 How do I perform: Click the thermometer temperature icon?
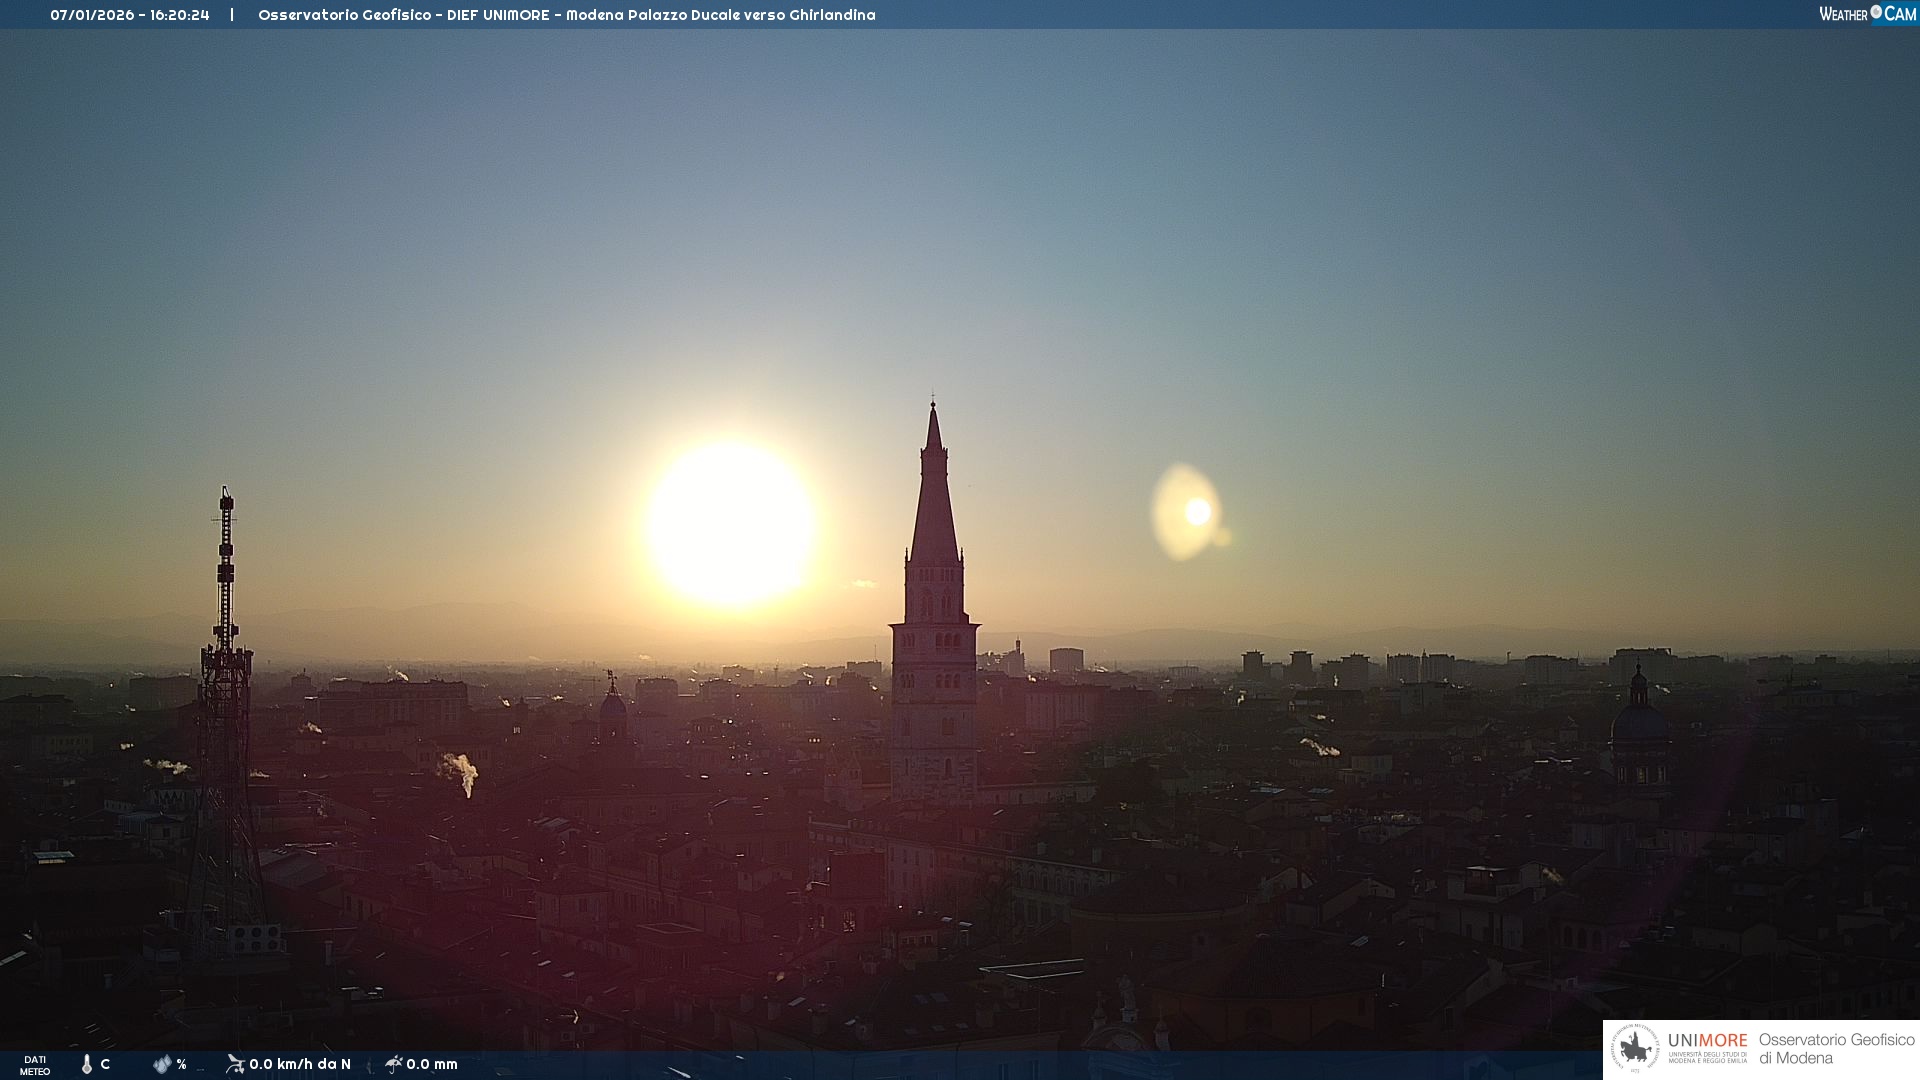coord(87,1064)
